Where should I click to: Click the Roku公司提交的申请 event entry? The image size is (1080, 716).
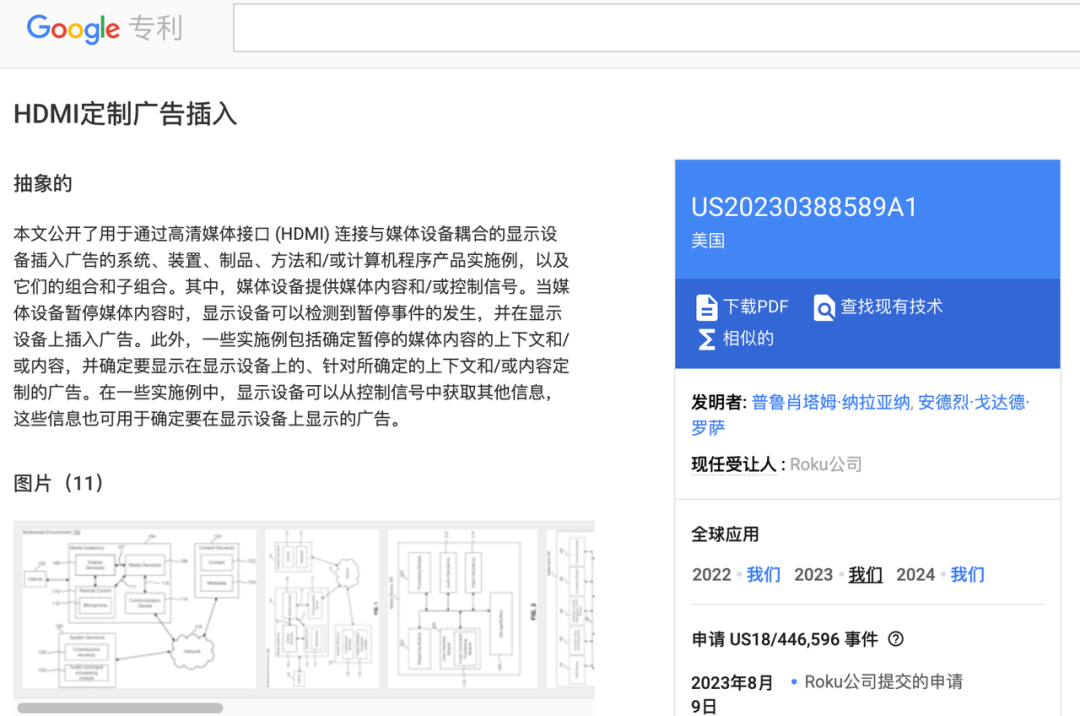884,682
